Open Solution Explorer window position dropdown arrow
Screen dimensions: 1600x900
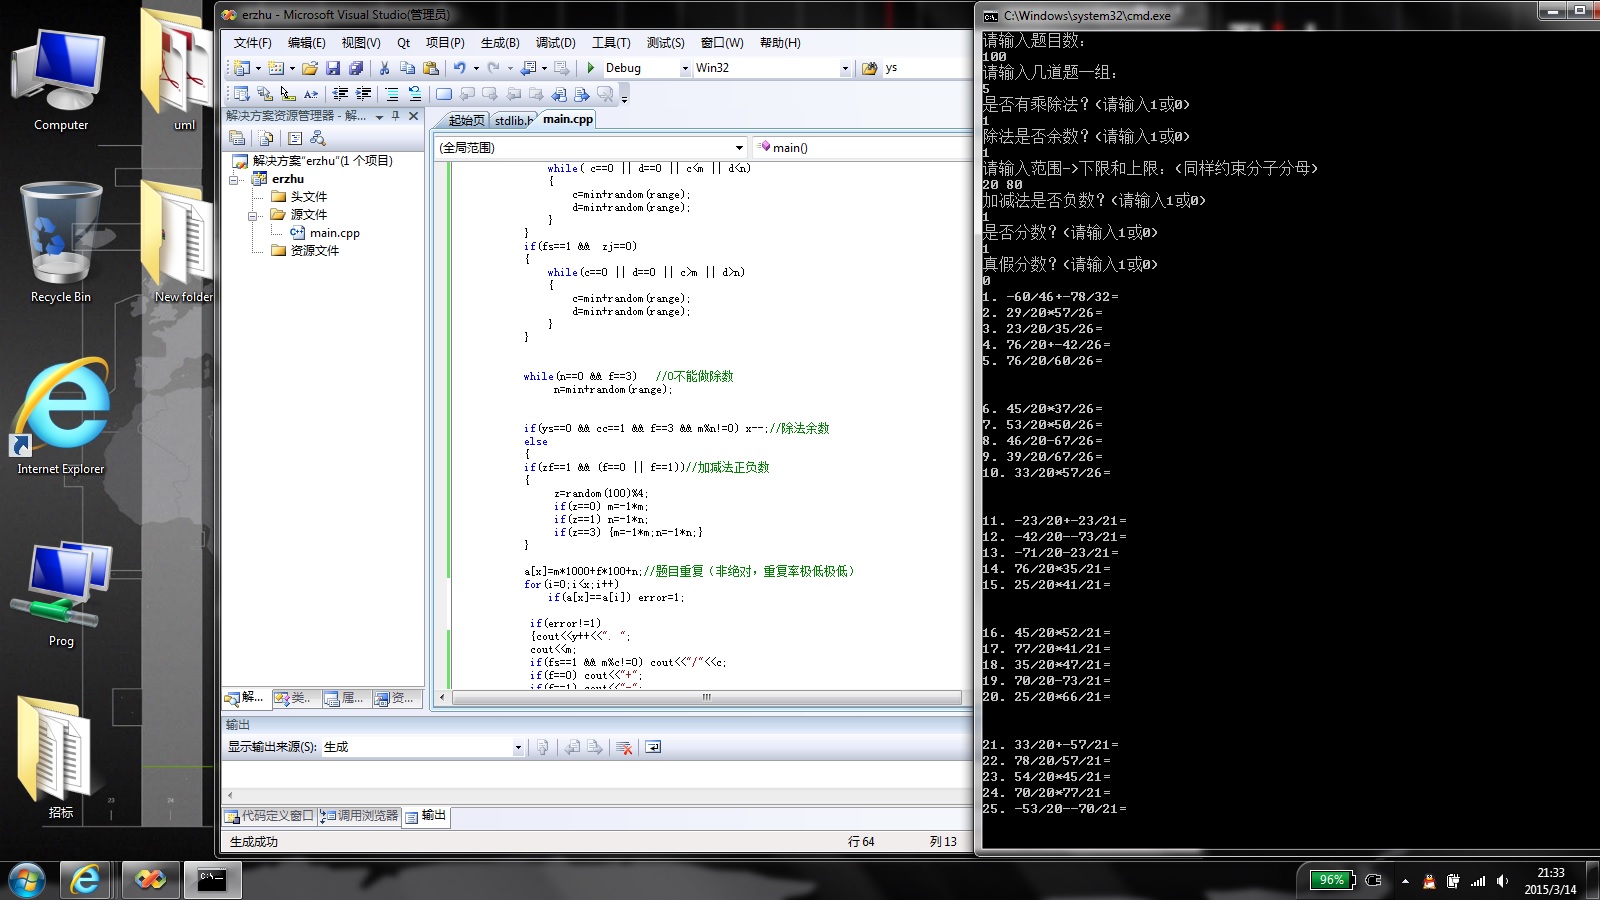[380, 117]
